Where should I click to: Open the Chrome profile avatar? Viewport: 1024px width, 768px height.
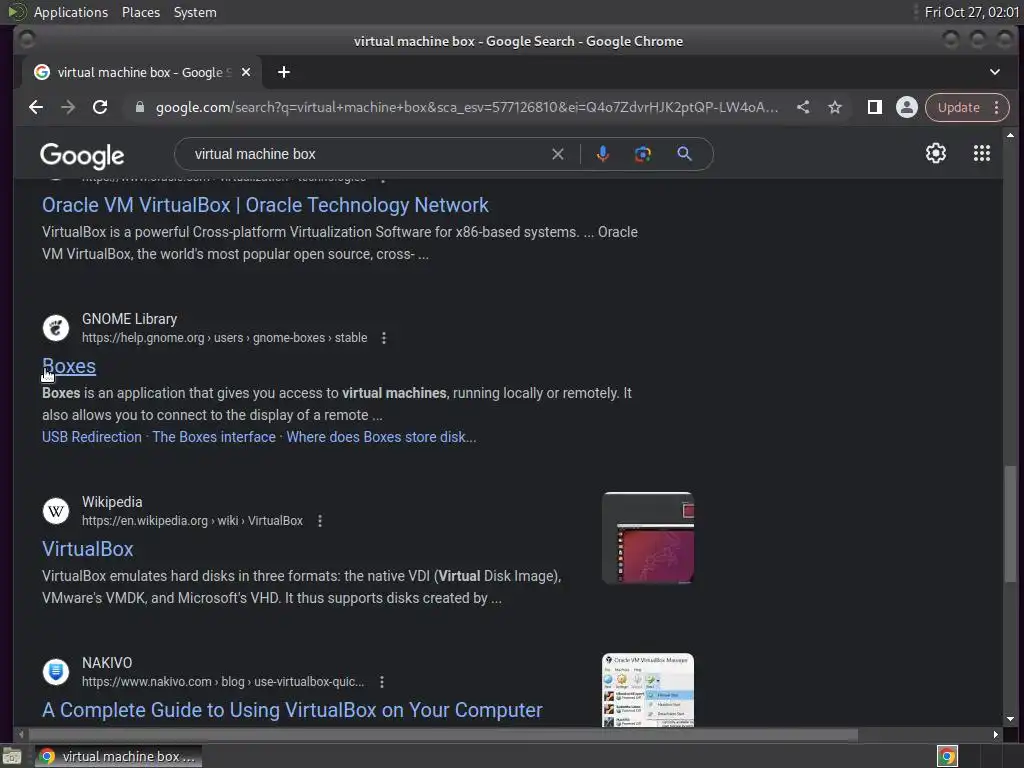coord(906,107)
